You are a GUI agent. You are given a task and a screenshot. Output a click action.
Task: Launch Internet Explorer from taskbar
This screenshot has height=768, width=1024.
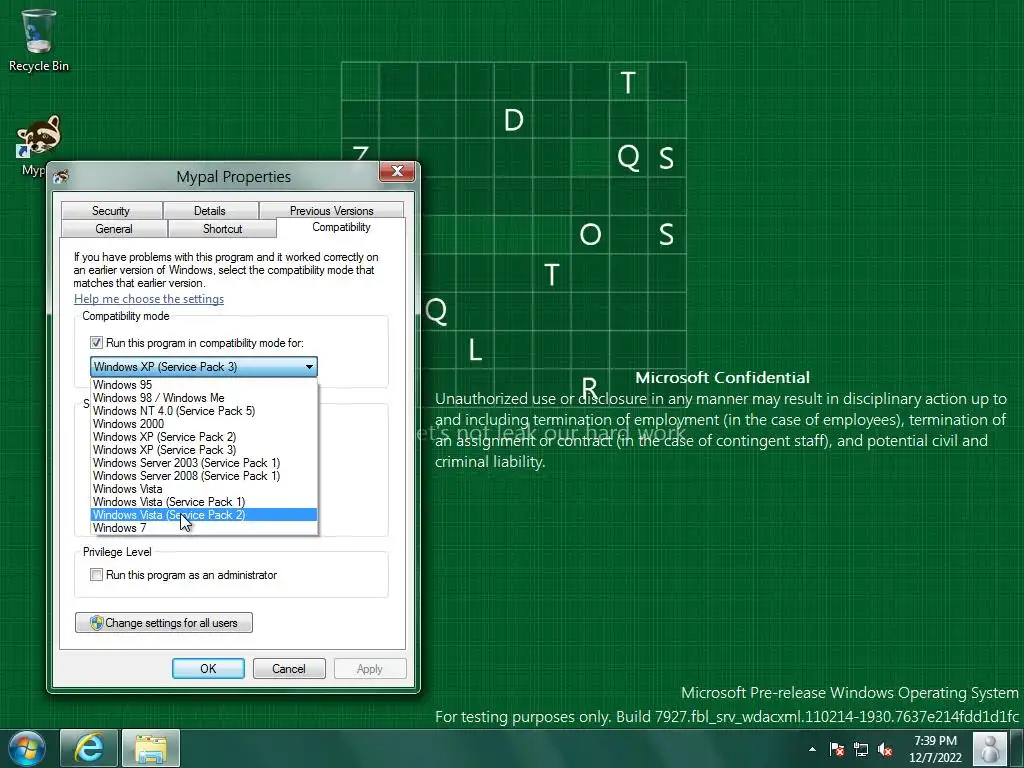(89, 748)
